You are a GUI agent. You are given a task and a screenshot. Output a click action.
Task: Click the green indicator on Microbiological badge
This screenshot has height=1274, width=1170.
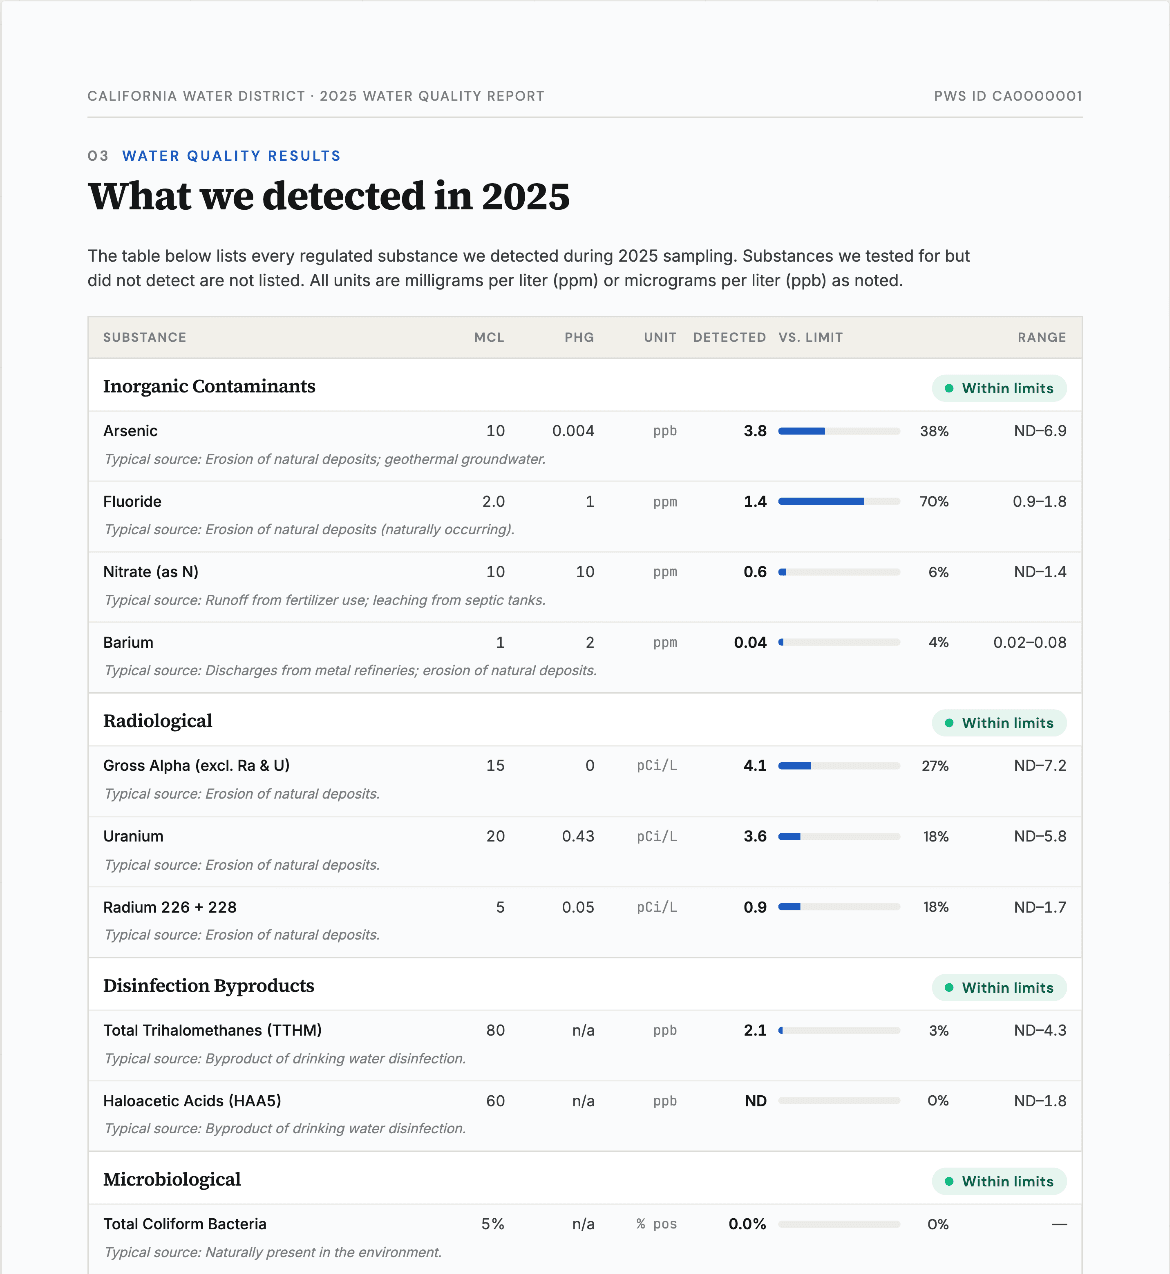click(x=948, y=1181)
